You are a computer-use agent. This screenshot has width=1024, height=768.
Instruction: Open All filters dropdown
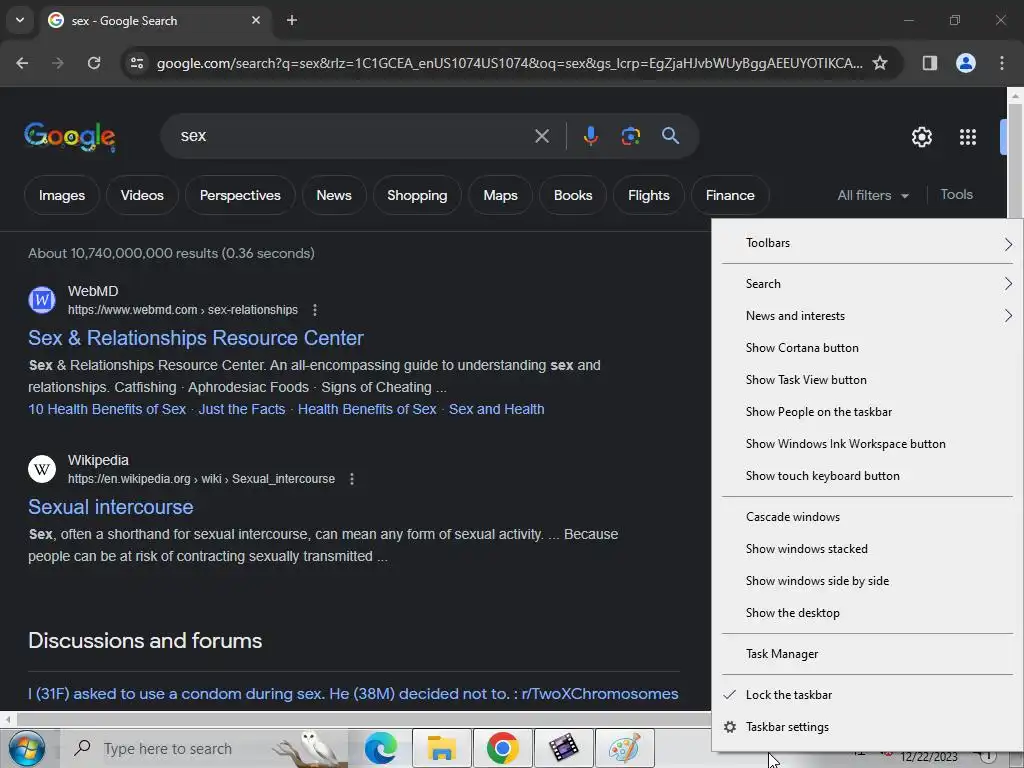coord(872,195)
